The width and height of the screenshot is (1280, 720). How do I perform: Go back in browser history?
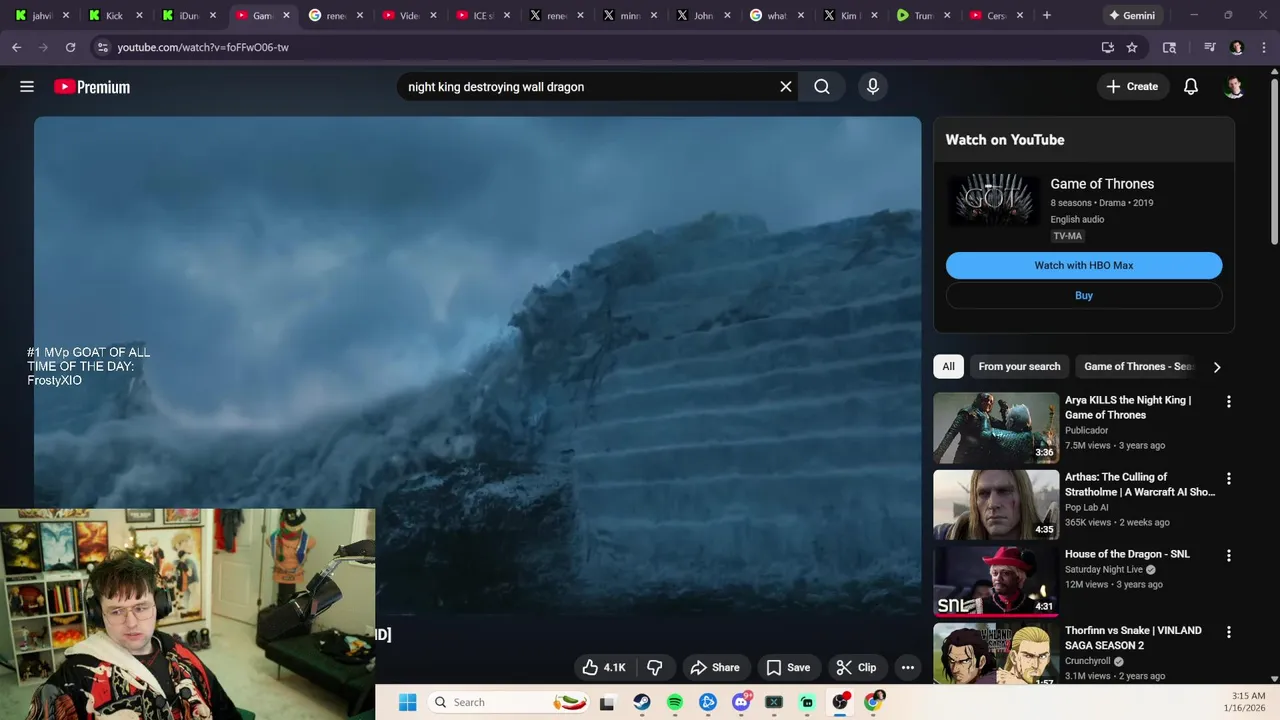click(16, 47)
